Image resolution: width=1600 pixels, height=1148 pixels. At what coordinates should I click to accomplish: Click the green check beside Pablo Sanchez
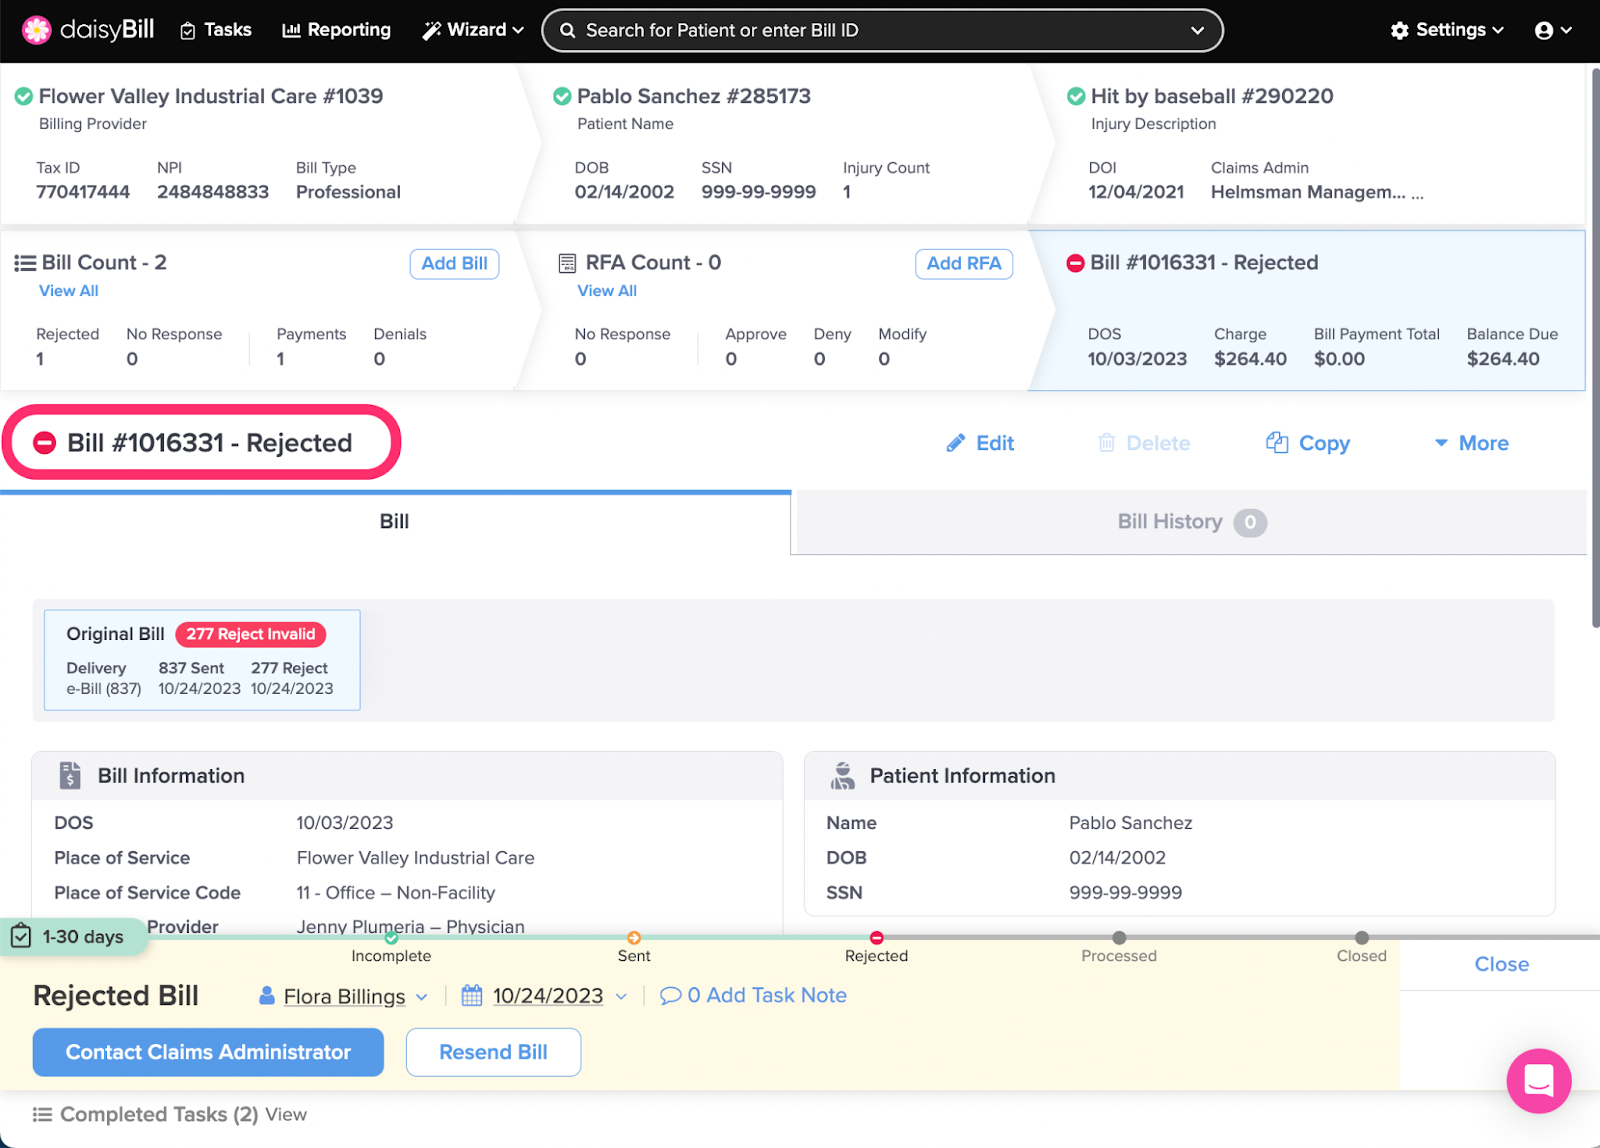562,96
